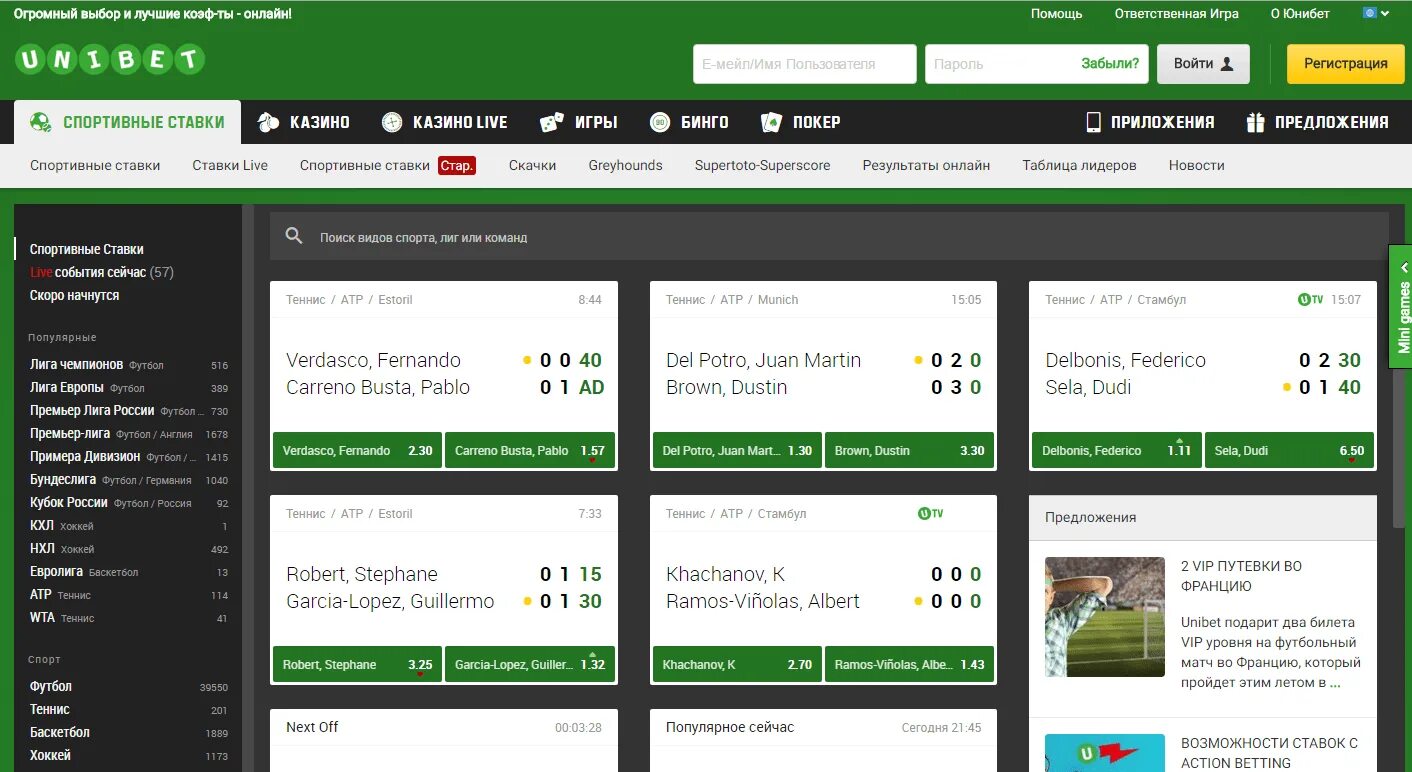Expand the Mini games side panel
Viewport: 1412px width, 772px height.
[x=1401, y=307]
